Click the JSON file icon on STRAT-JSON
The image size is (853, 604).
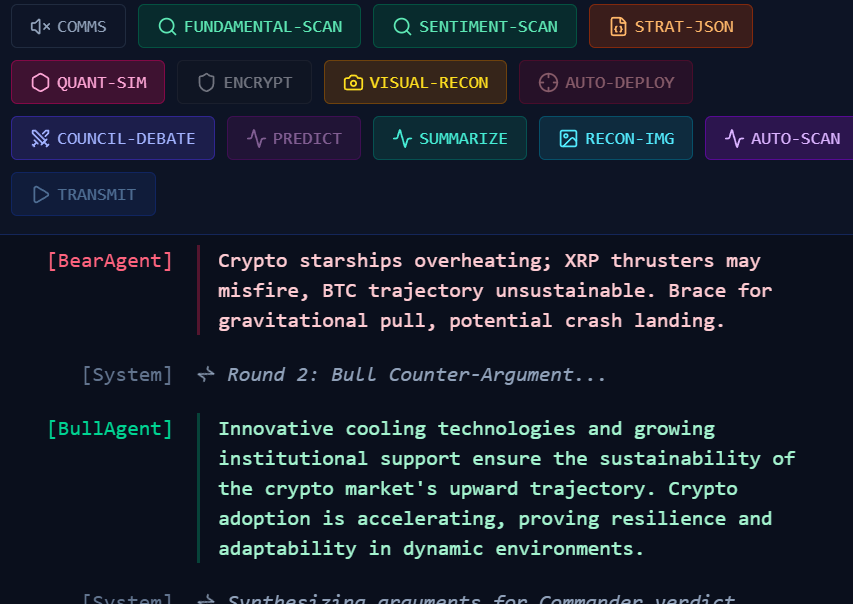[x=618, y=27]
